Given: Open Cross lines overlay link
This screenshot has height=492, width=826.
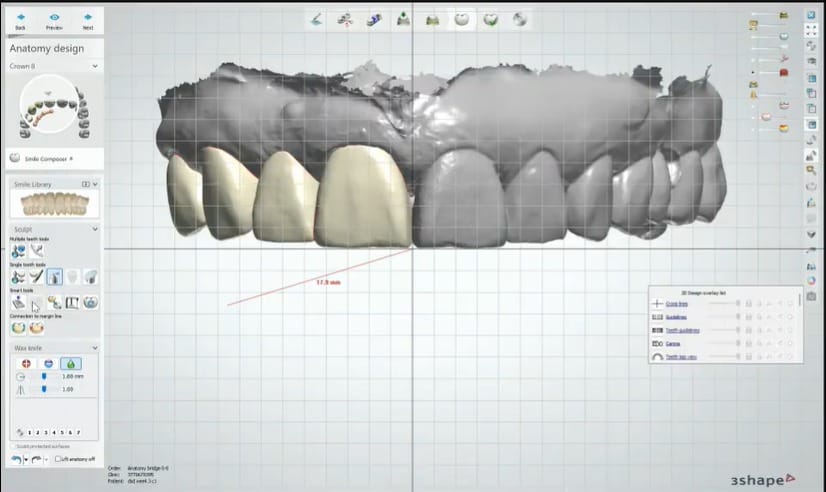Looking at the screenshot, I should click(678, 303).
